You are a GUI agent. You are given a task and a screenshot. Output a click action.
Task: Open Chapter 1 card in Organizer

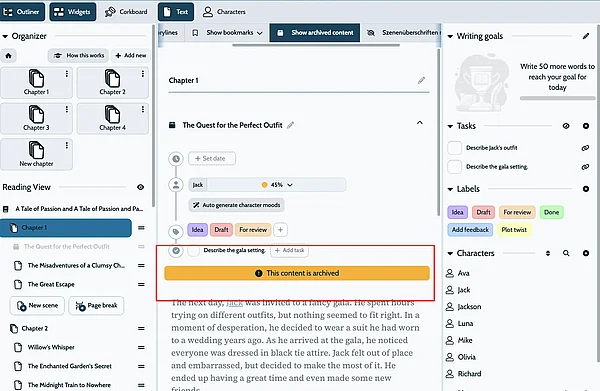coord(36,83)
